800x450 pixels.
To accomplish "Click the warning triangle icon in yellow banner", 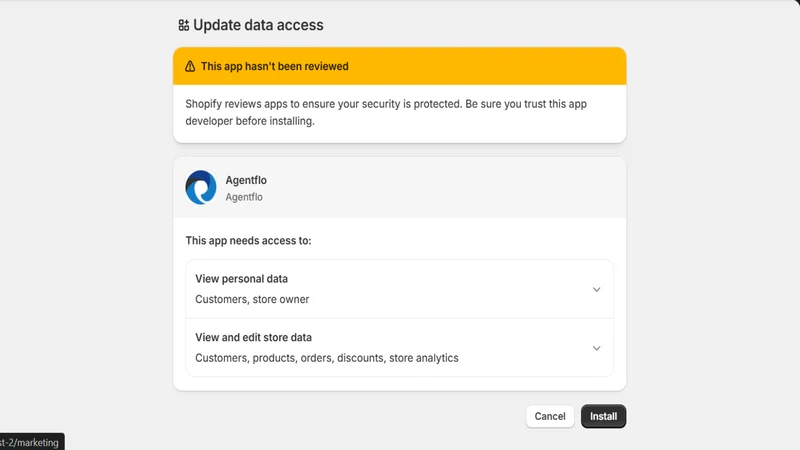I will pyautogui.click(x=190, y=66).
